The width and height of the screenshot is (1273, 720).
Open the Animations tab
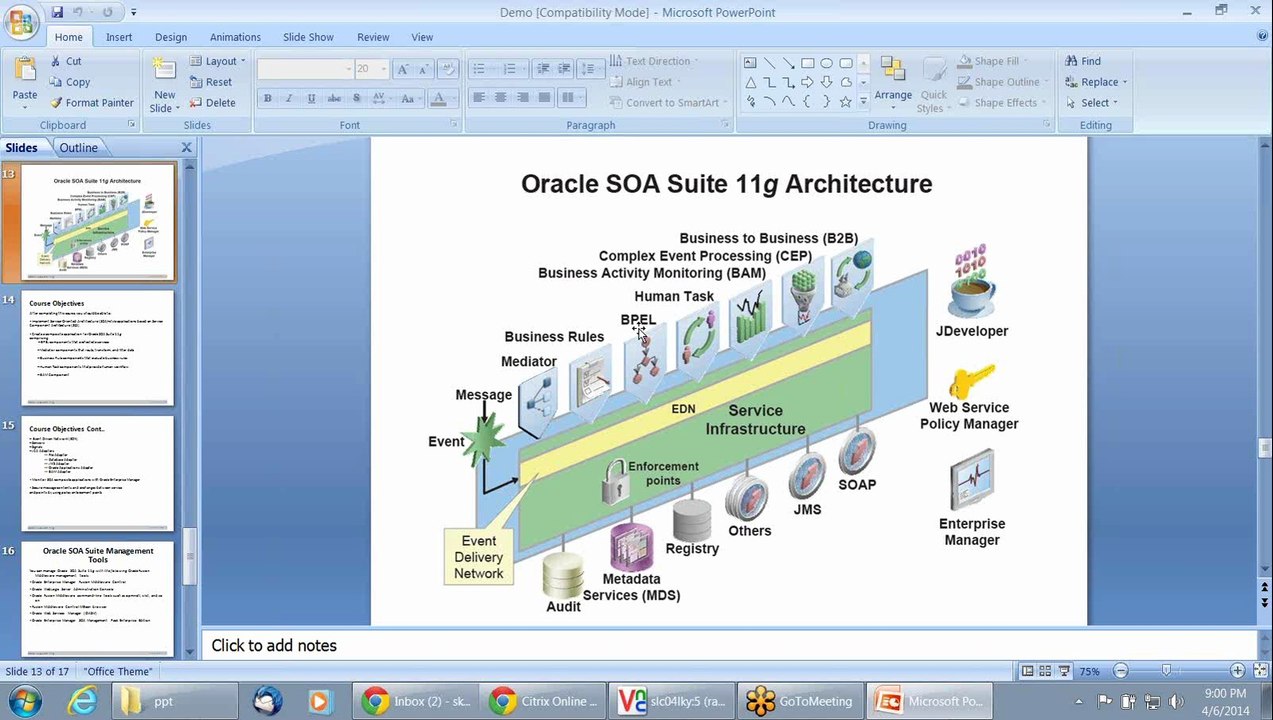click(235, 37)
